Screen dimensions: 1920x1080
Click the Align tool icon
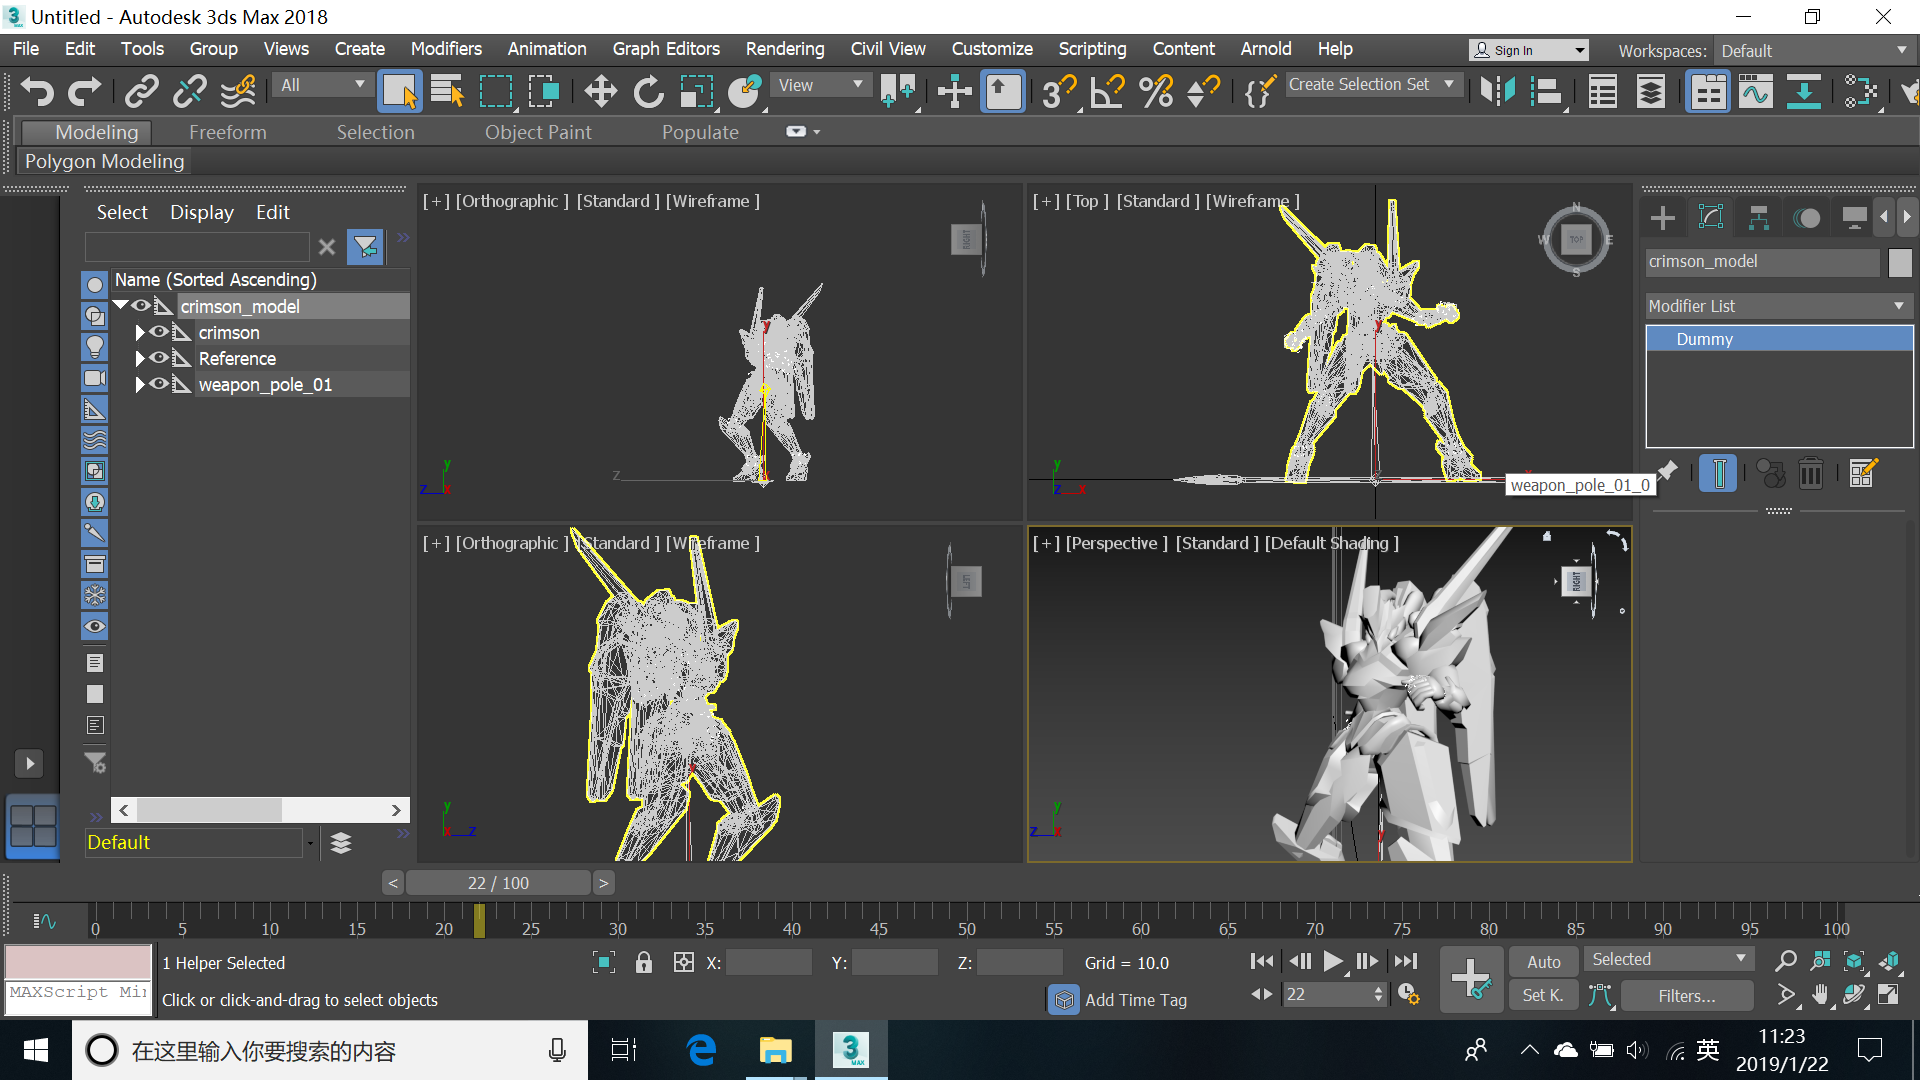1546,91
